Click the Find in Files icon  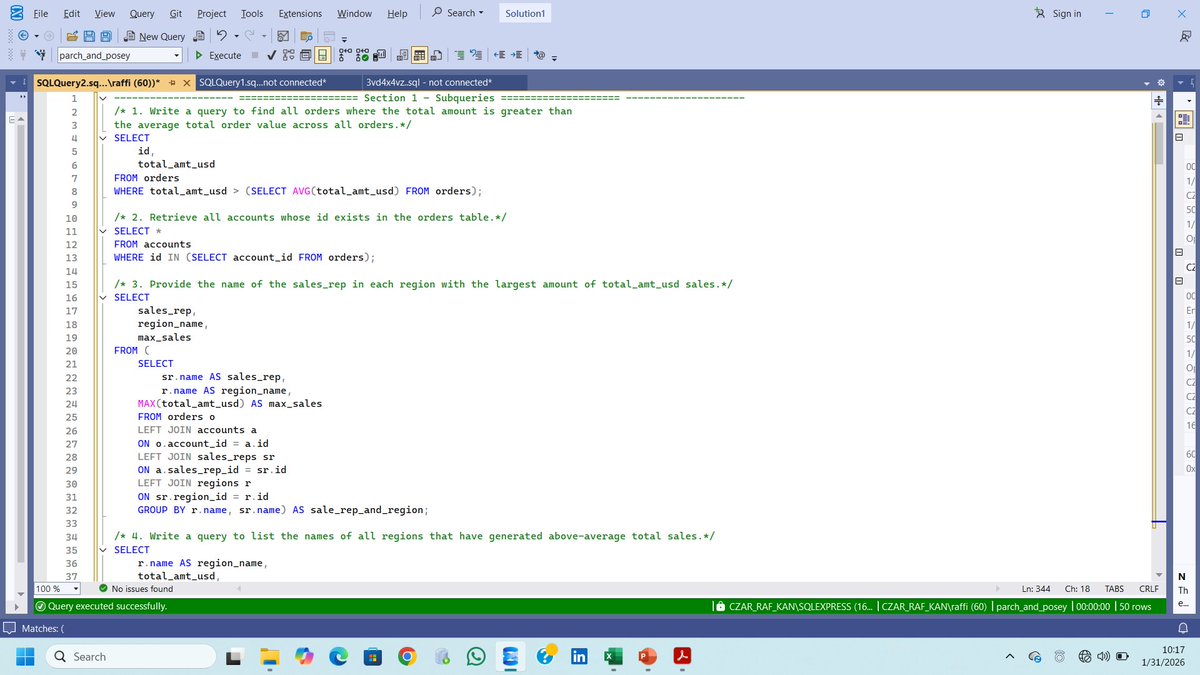307,36
